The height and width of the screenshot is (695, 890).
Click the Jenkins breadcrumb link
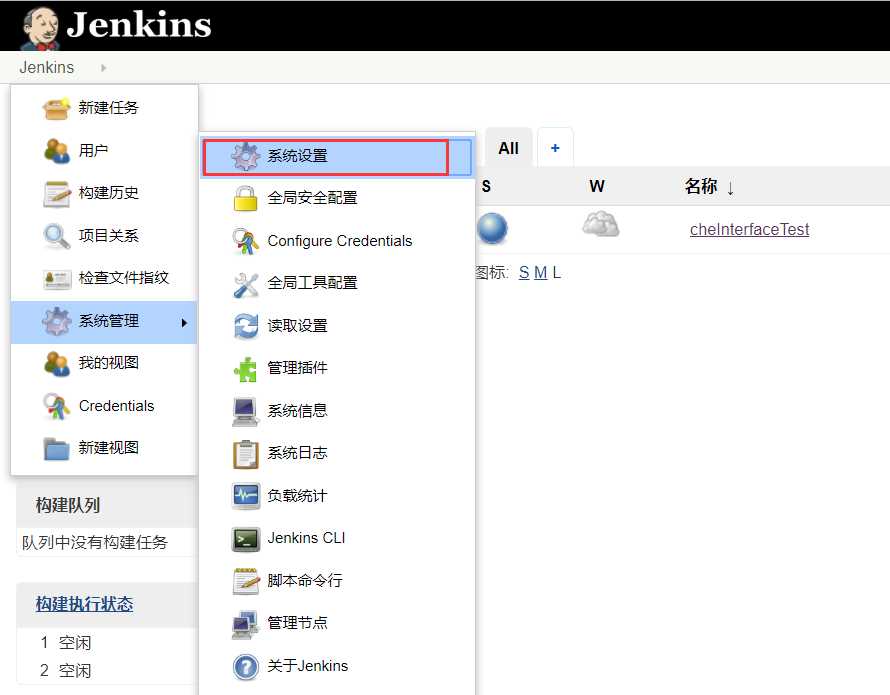pyautogui.click(x=47, y=67)
